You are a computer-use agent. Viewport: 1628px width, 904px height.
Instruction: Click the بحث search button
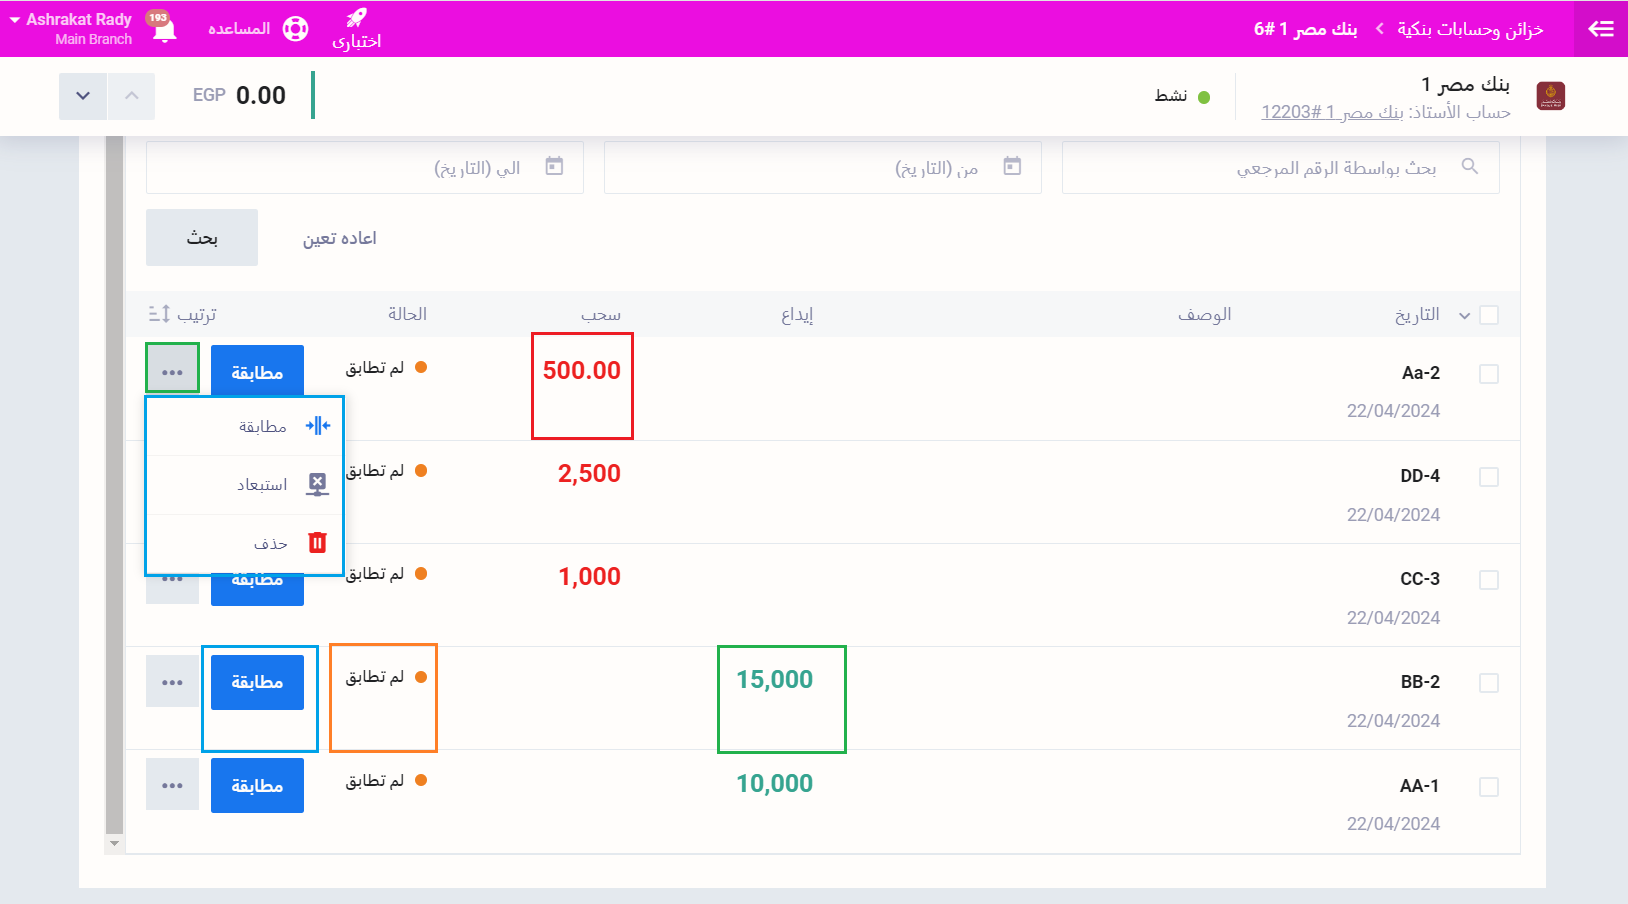pos(202,238)
